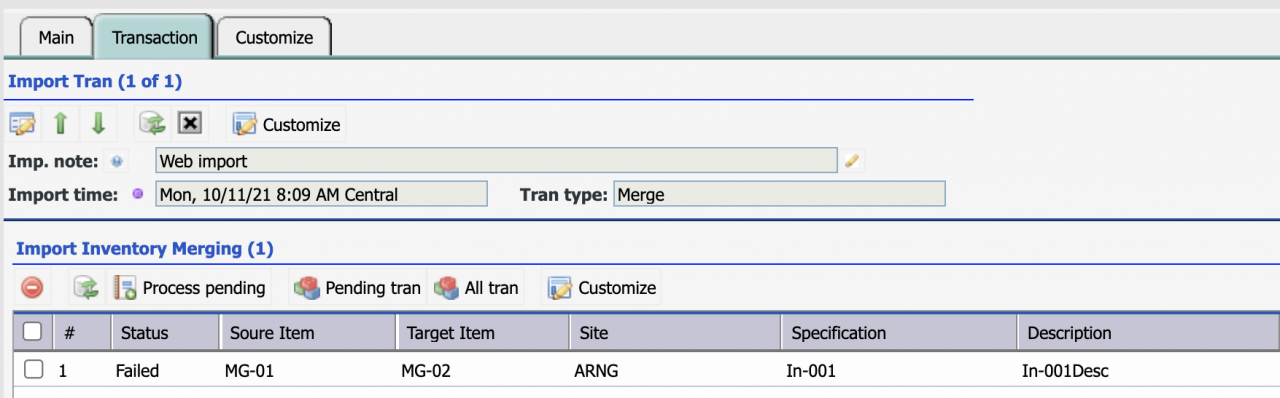Image resolution: width=1280 pixels, height=398 pixels.
Task: Click the small info icon next to Imp. note
Action: coord(117,161)
